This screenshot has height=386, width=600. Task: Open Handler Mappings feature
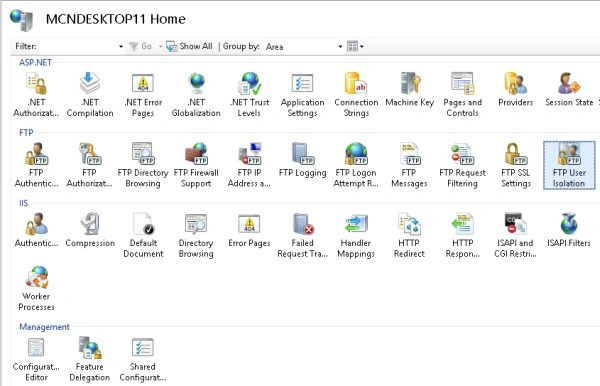(x=356, y=235)
